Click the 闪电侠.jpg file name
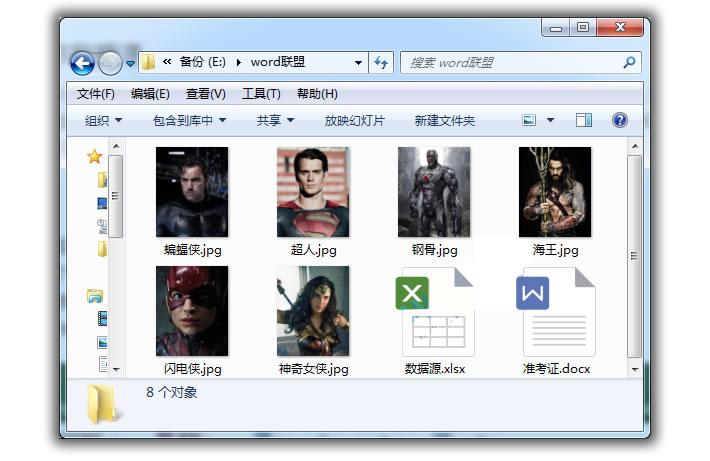 coord(193,369)
